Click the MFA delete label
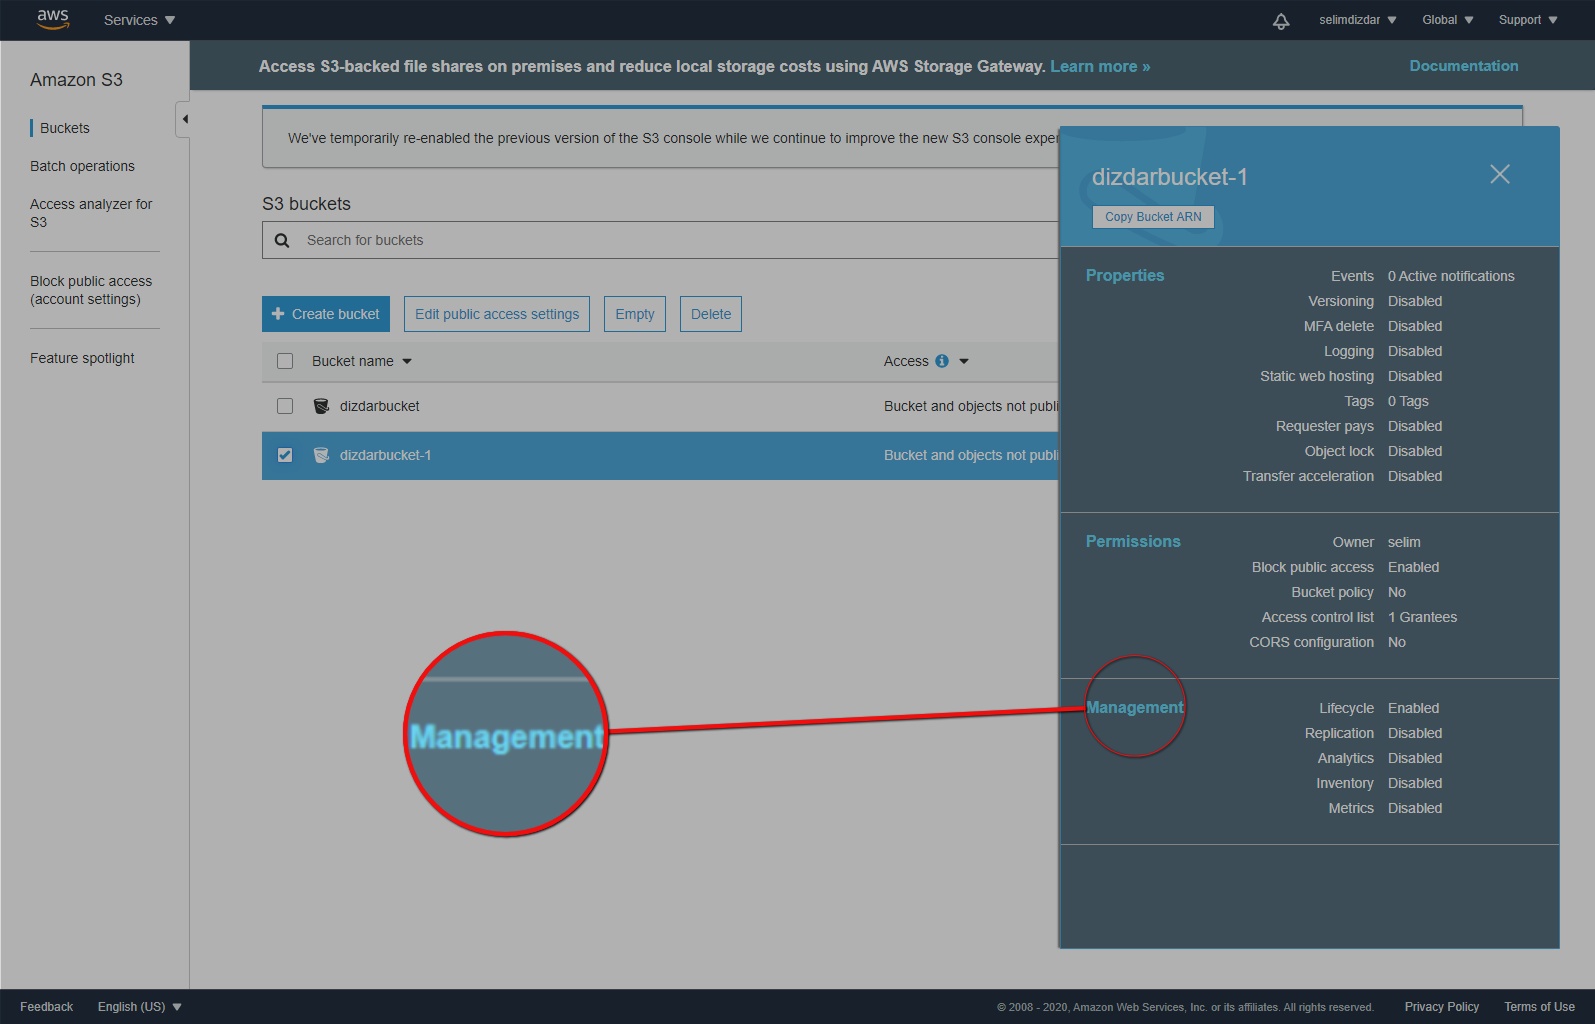The image size is (1595, 1024). 1338,326
